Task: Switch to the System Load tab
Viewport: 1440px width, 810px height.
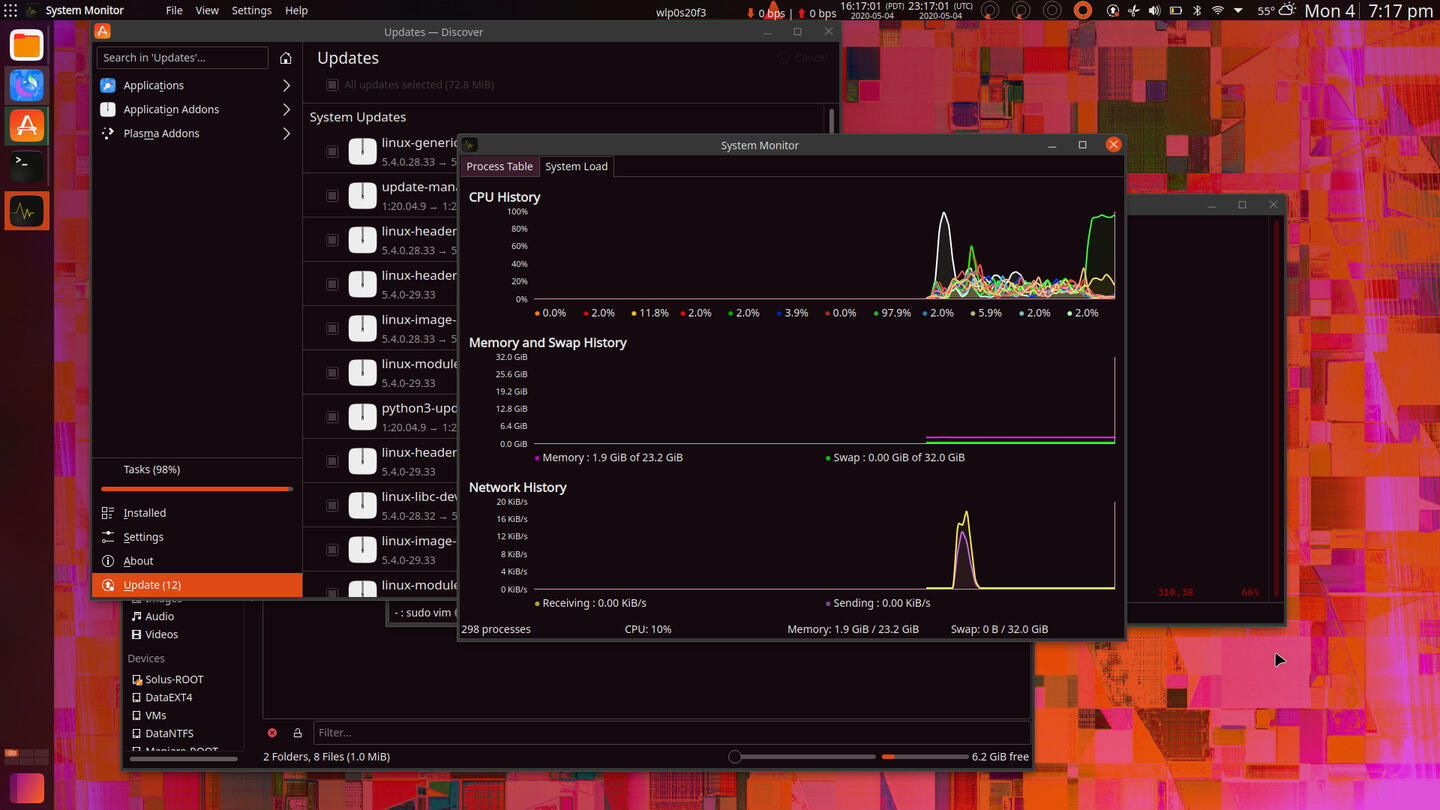Action: (x=576, y=166)
